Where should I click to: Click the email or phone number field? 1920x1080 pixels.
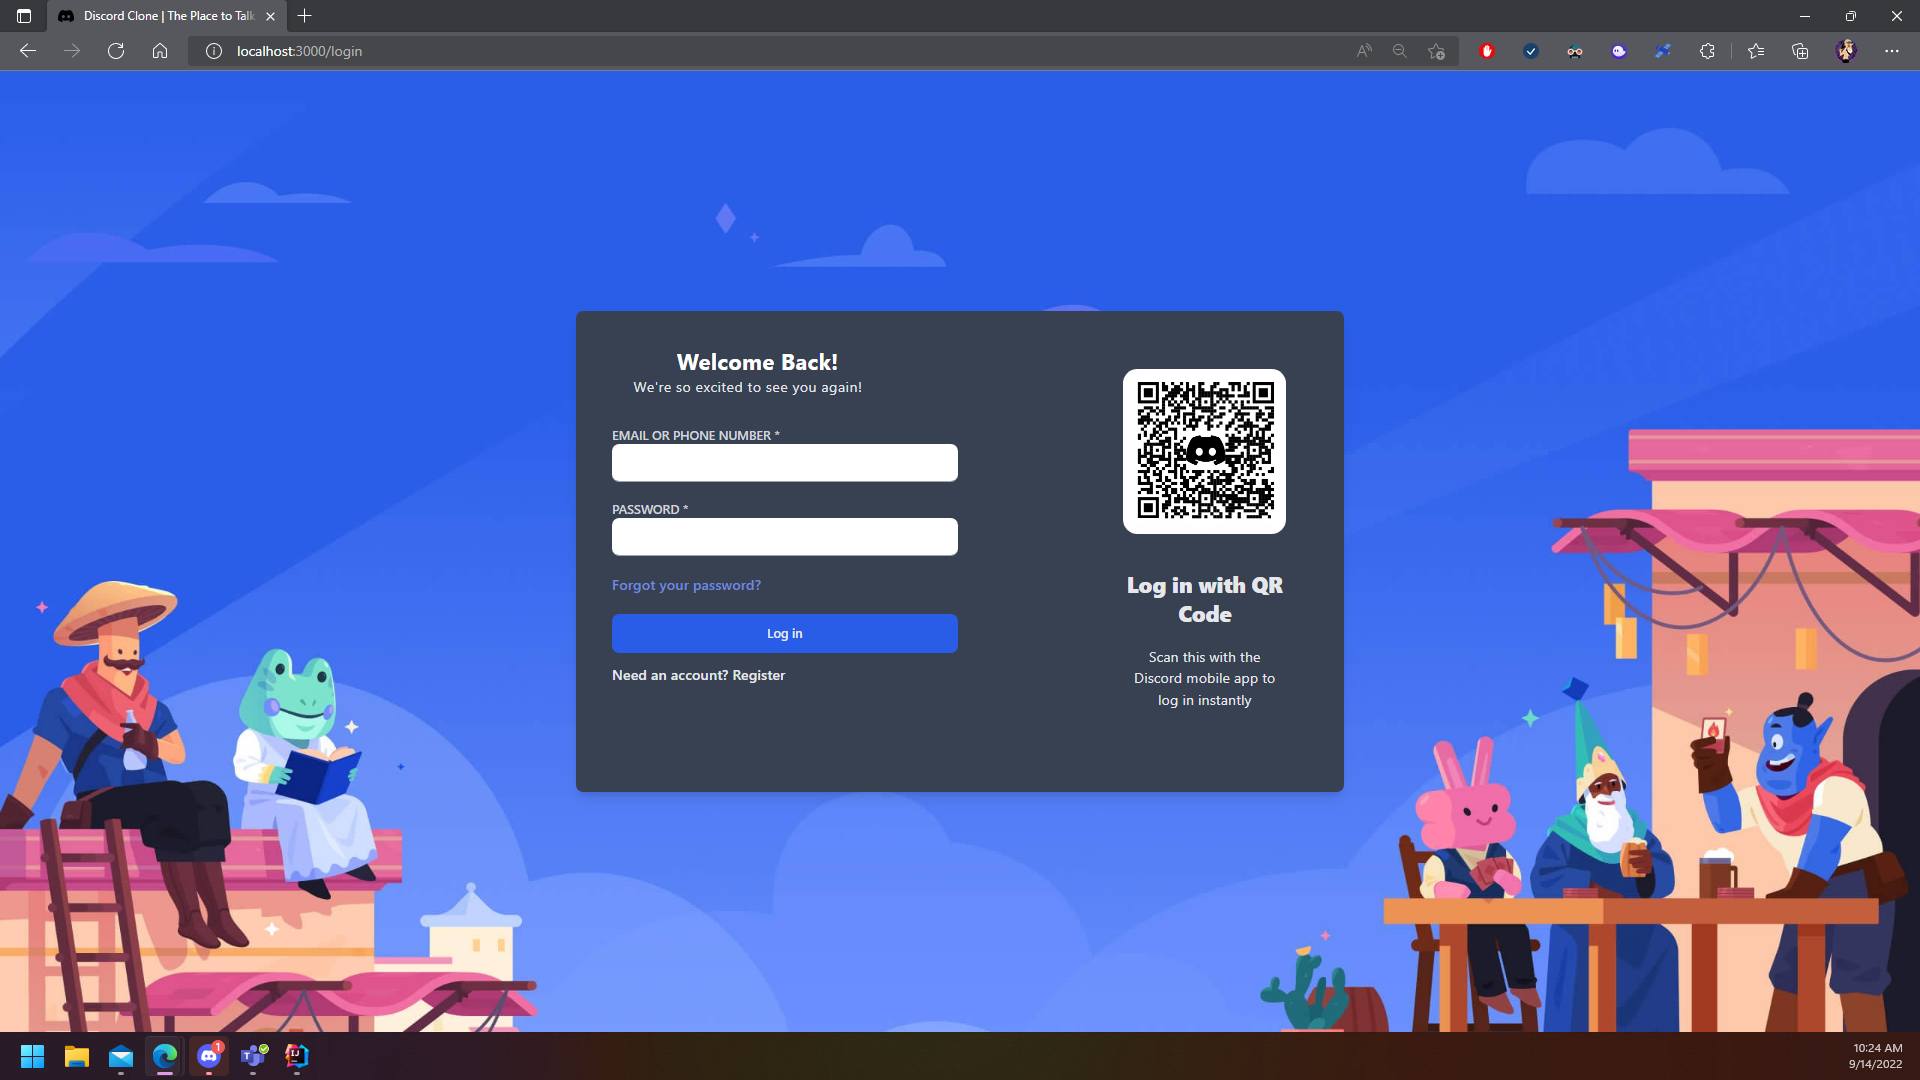point(784,462)
